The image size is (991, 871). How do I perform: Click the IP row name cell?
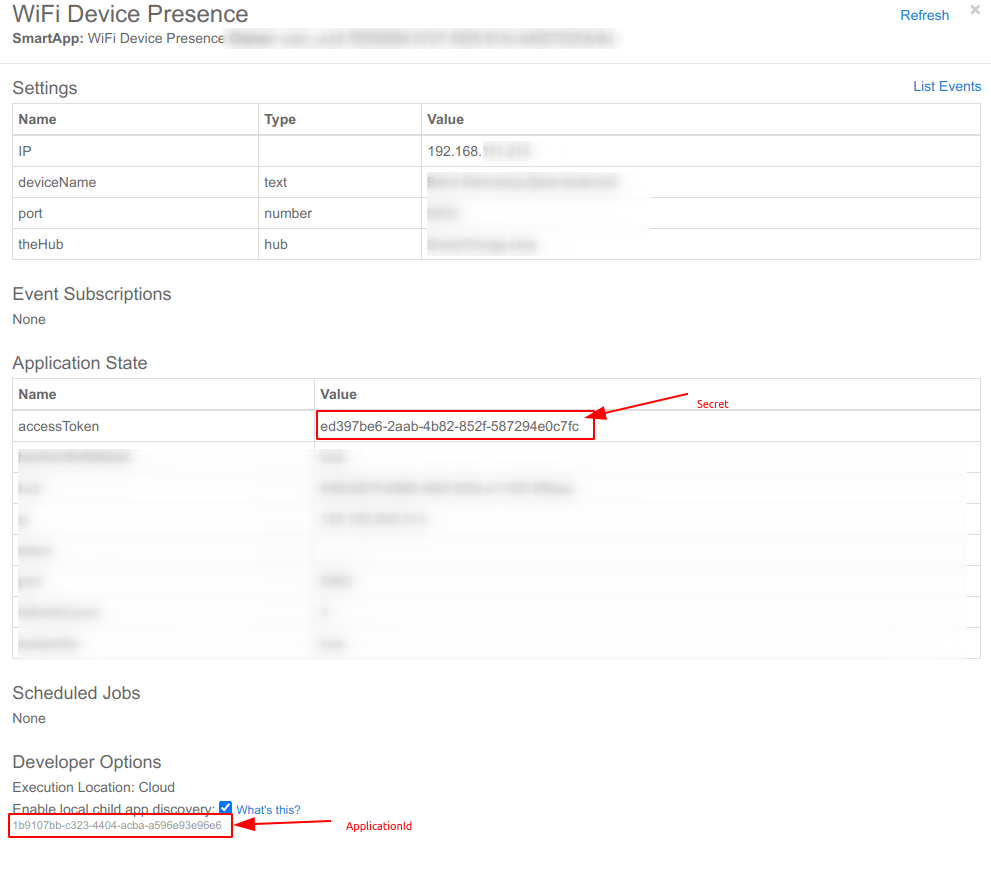[135, 151]
